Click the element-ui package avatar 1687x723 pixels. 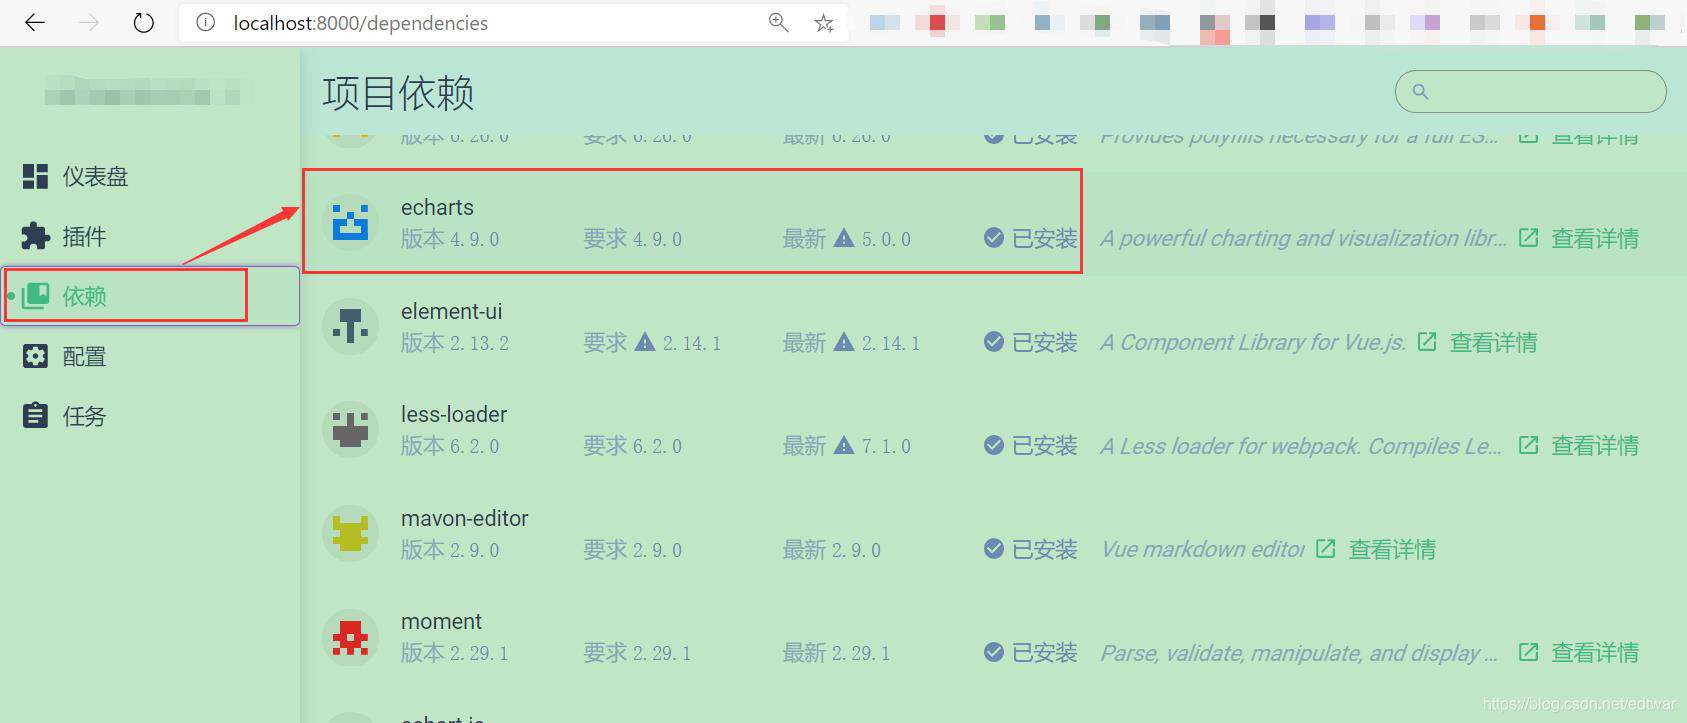[350, 326]
